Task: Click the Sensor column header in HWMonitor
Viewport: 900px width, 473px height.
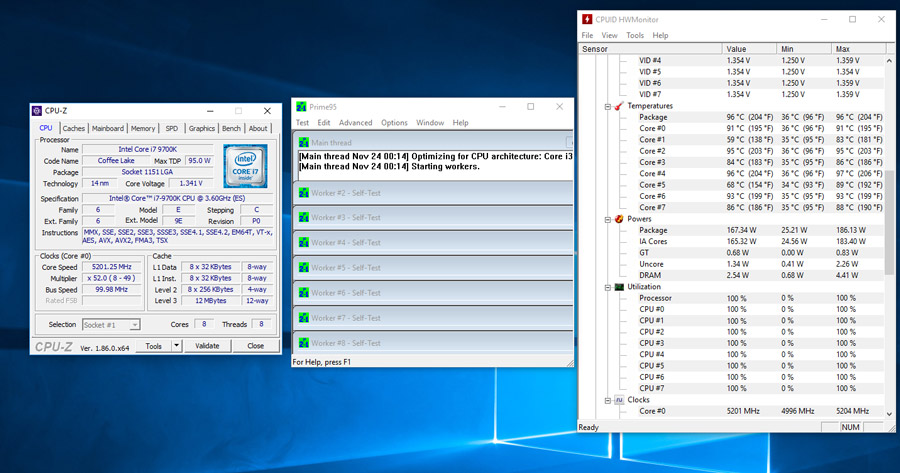Action: pyautogui.click(x=650, y=49)
